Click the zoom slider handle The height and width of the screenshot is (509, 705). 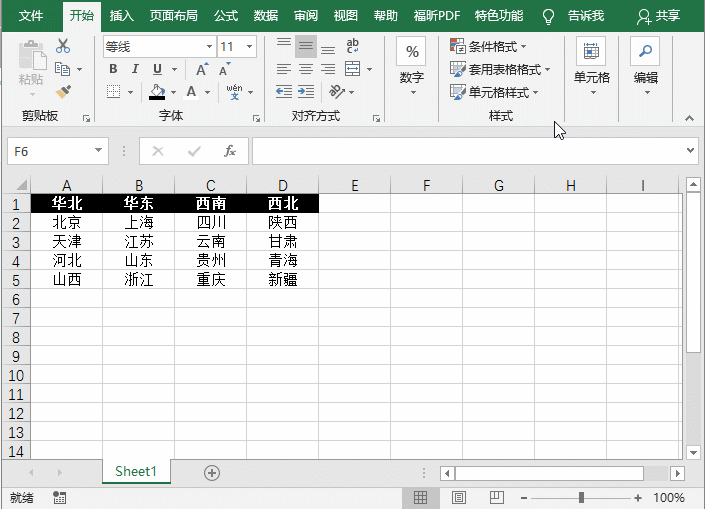(581, 497)
